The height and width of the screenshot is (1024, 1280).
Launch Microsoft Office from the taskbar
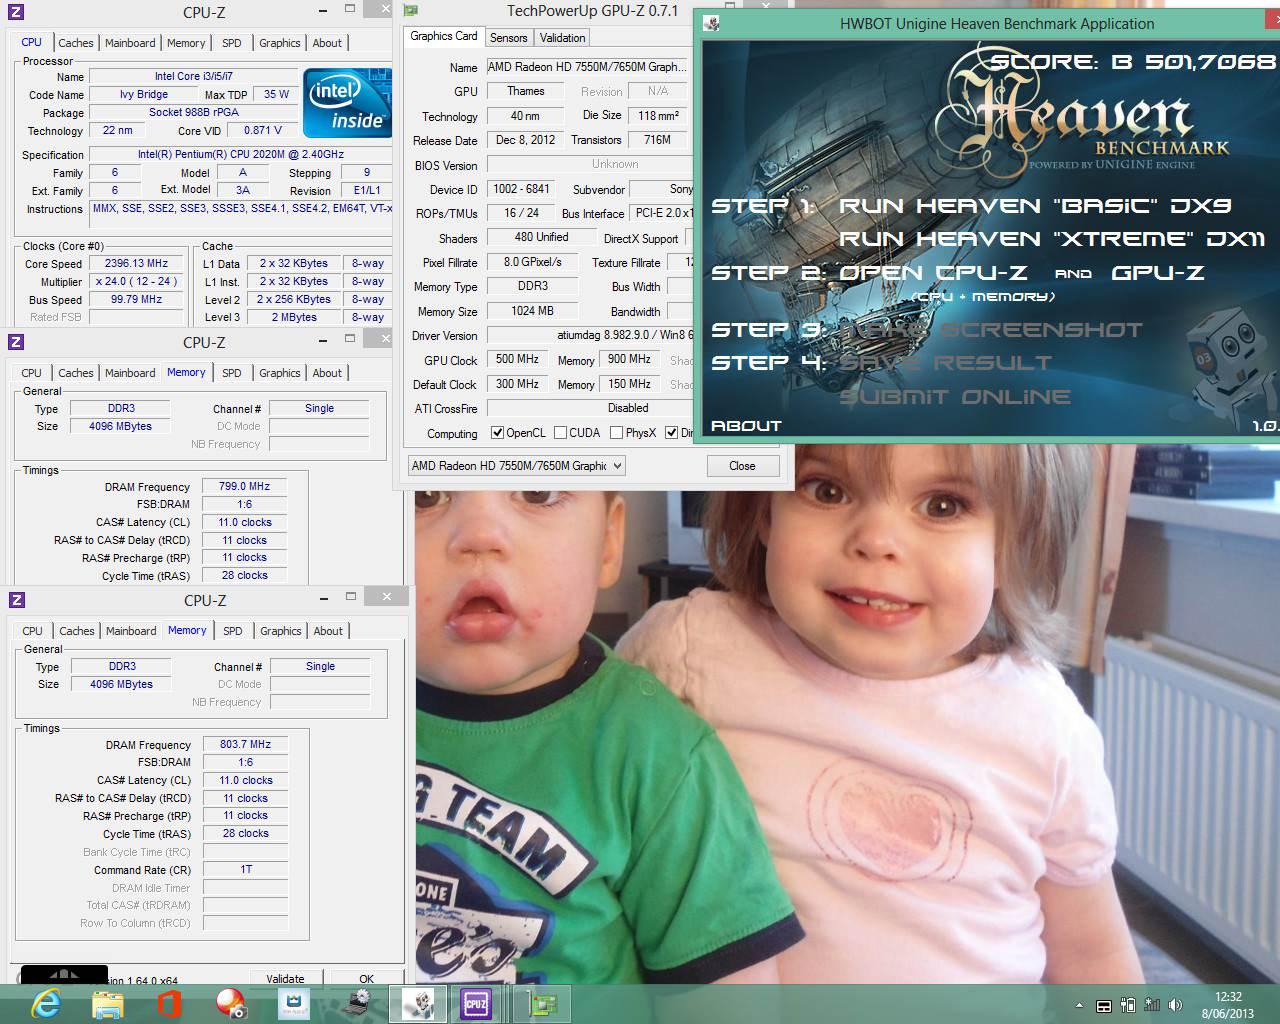pyautogui.click(x=170, y=1003)
